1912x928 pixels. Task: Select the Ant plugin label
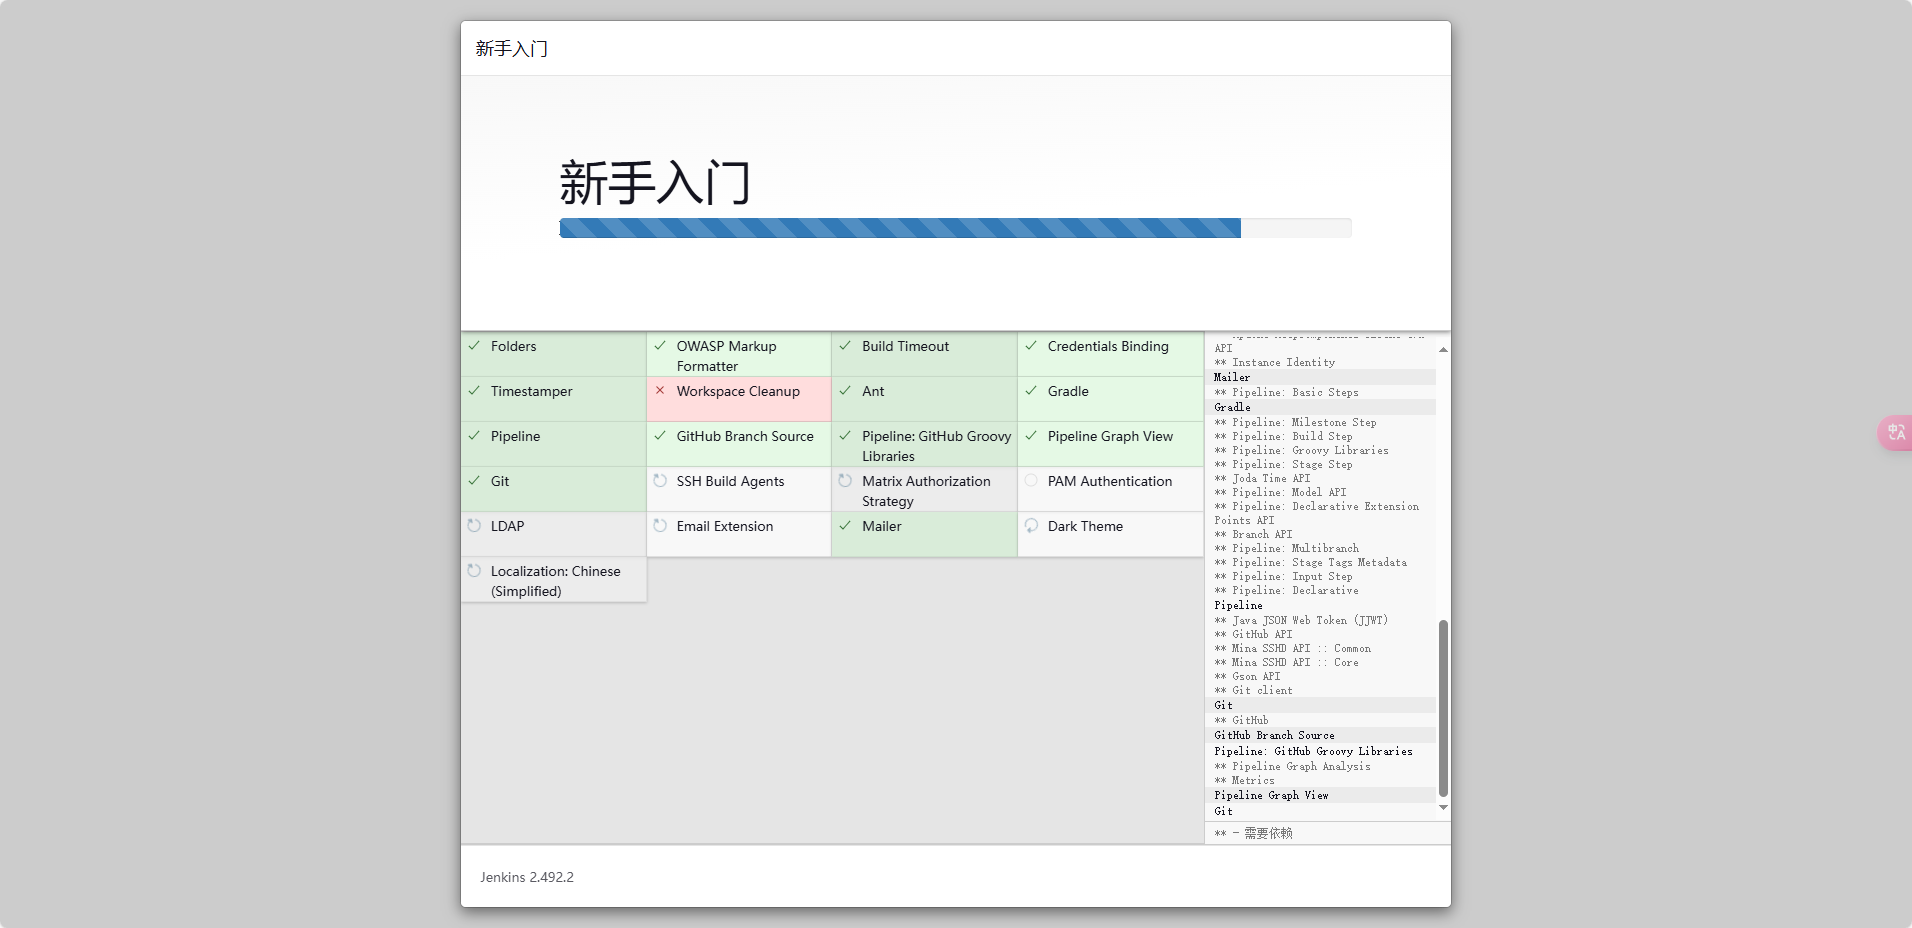coord(873,391)
